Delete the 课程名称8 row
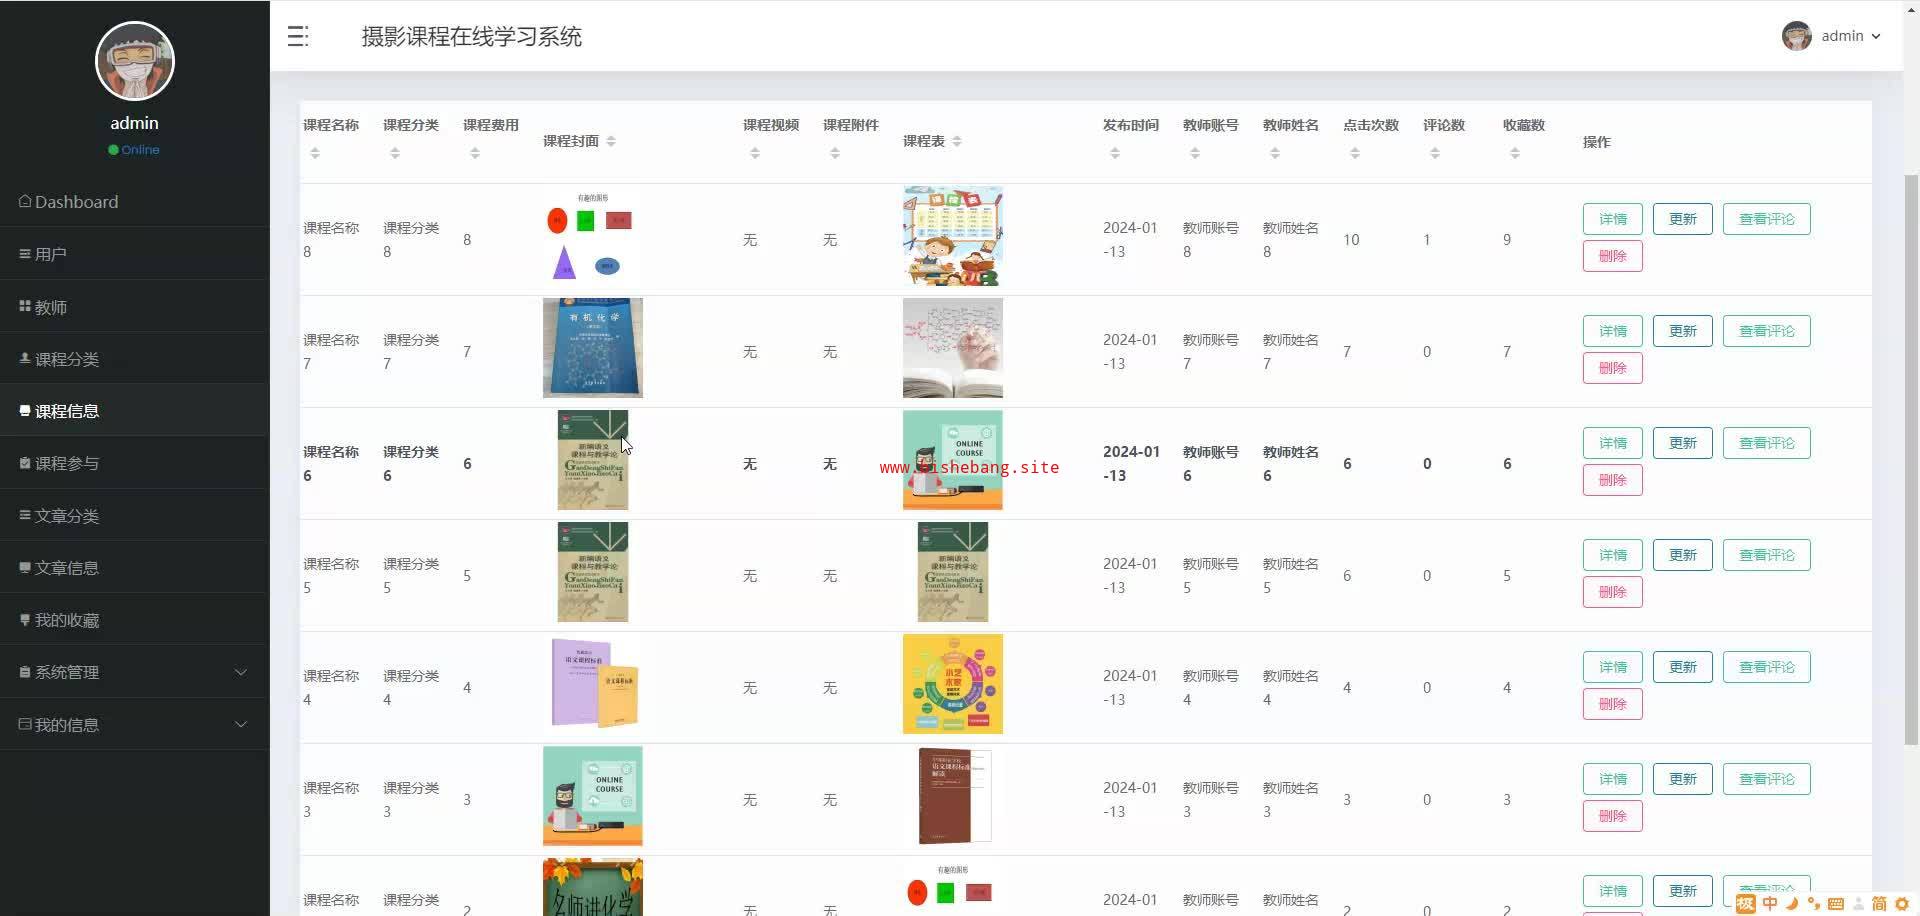 tap(1612, 256)
